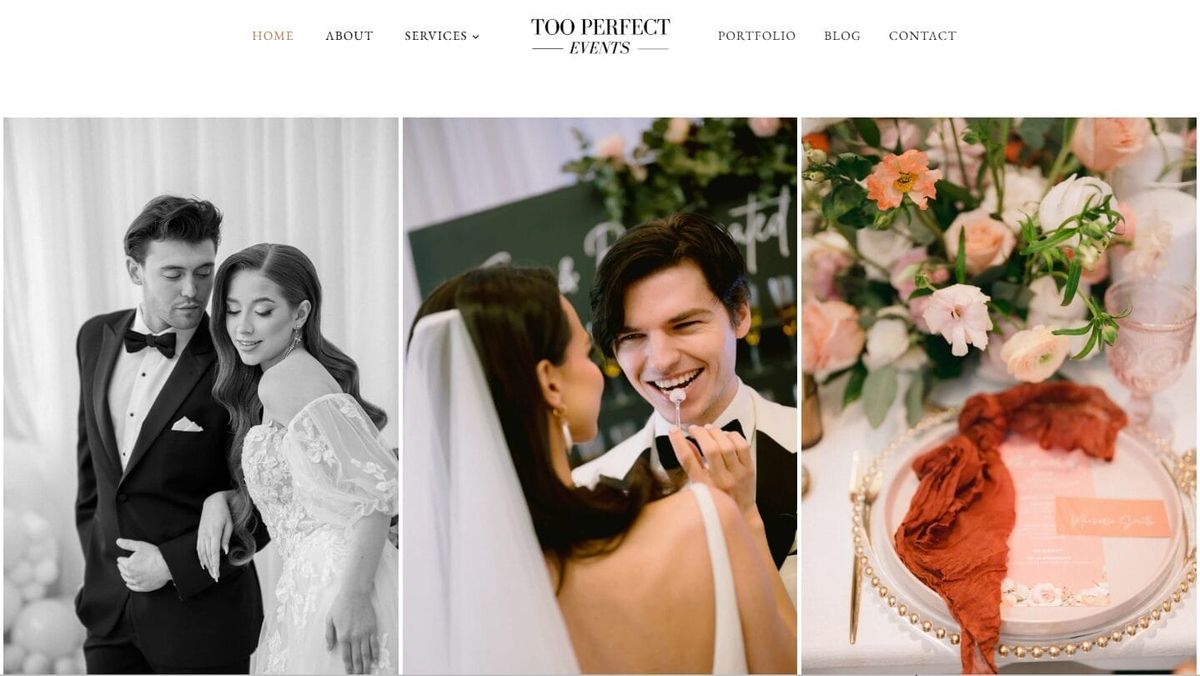The height and width of the screenshot is (676, 1200).
Task: Click the groom's bow tie in the black-and-white photo
Action: 150,342
